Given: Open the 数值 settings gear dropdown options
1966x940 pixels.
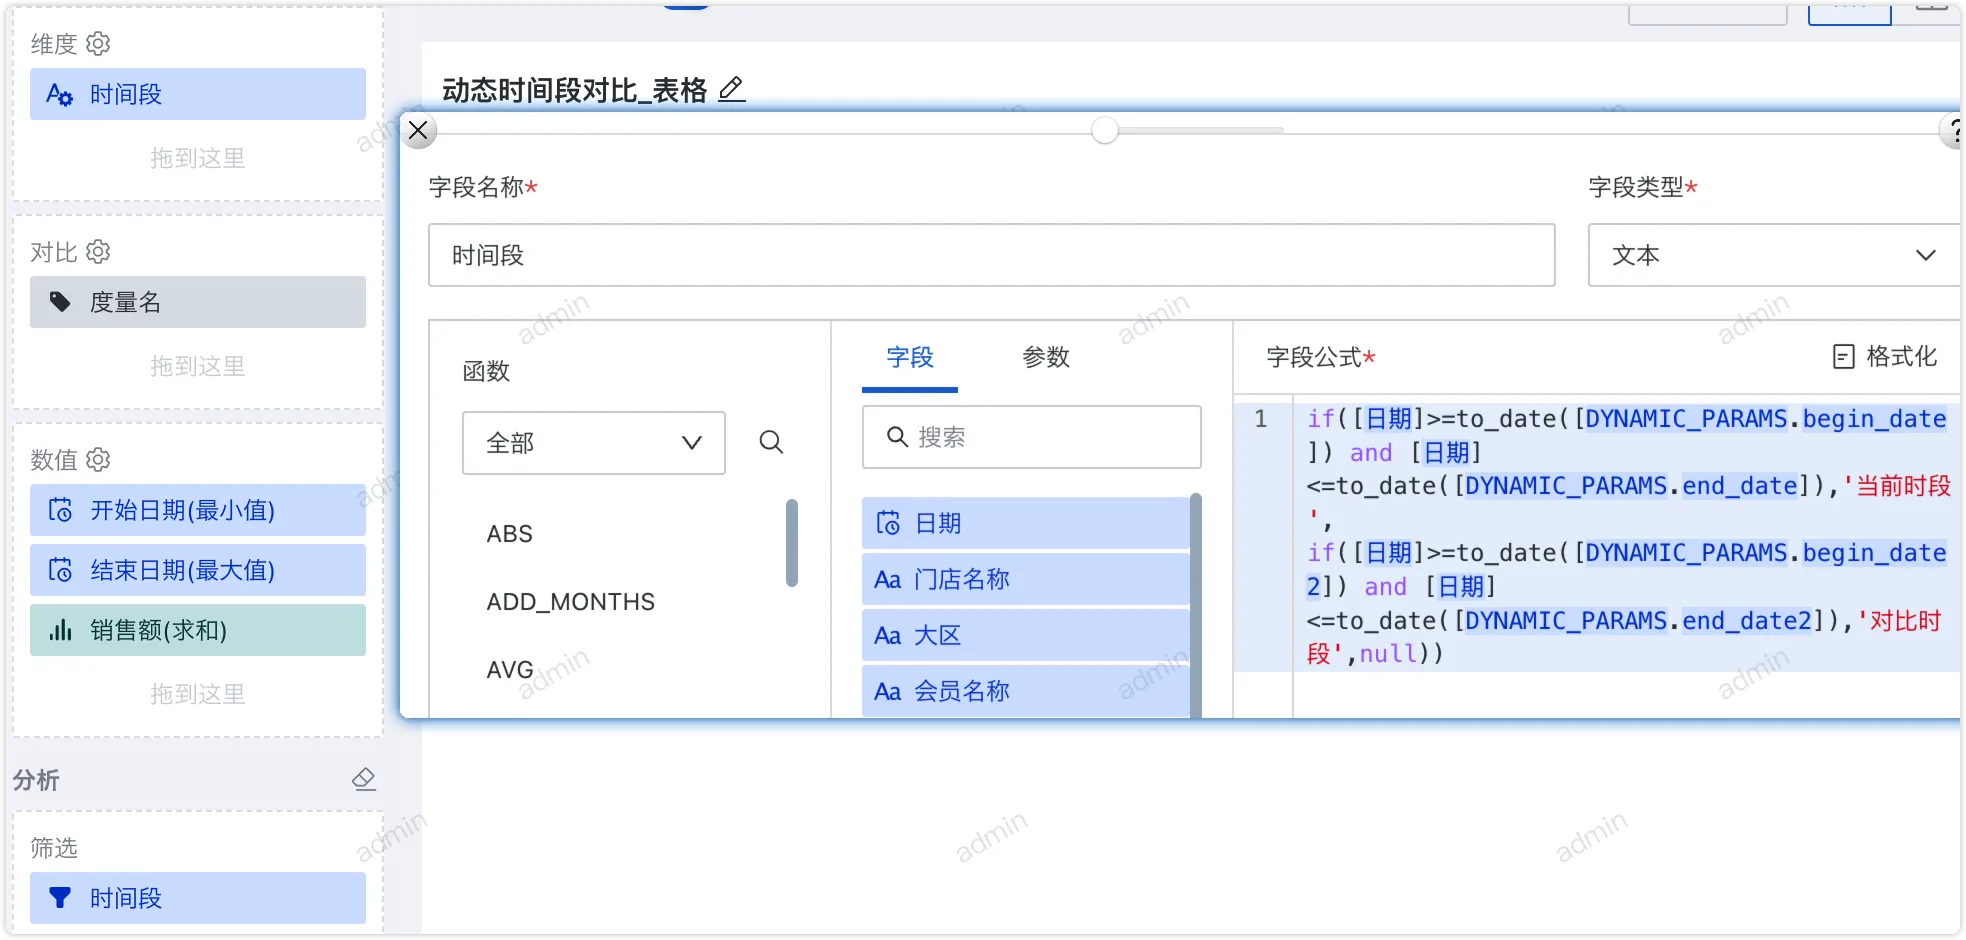Looking at the screenshot, I should tap(97, 459).
